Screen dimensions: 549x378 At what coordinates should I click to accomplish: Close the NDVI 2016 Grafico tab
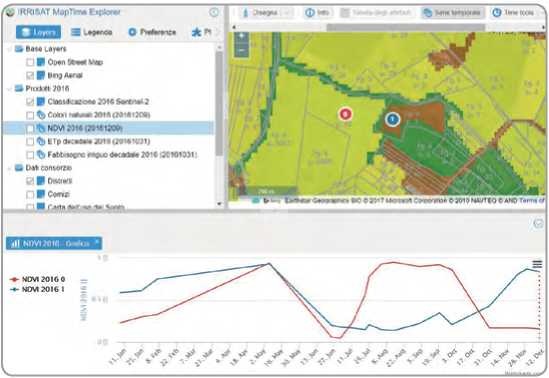pos(97,242)
